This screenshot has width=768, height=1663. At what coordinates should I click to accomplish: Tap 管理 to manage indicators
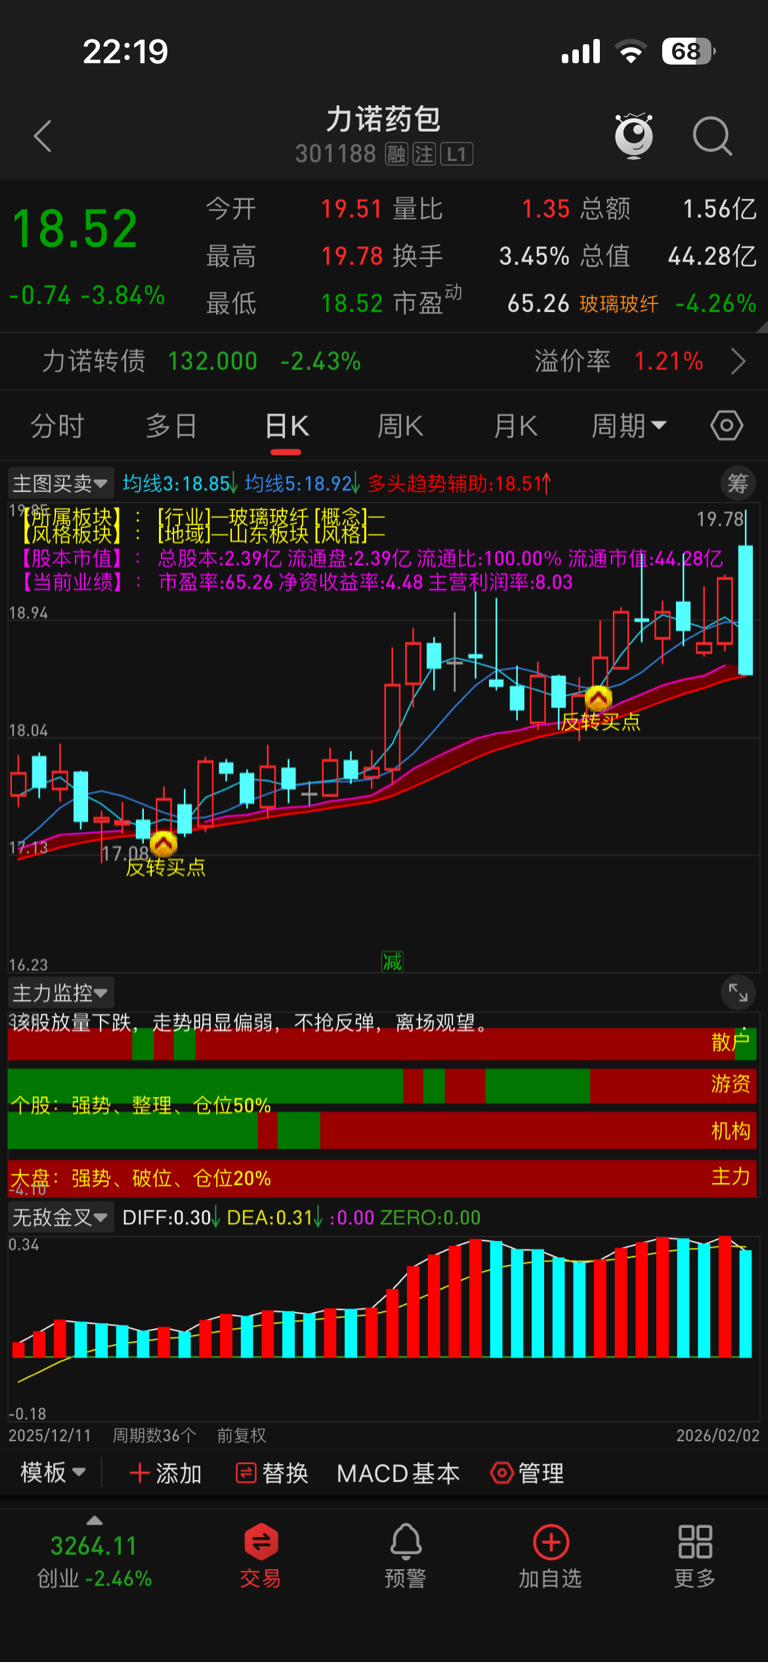coord(527,1473)
